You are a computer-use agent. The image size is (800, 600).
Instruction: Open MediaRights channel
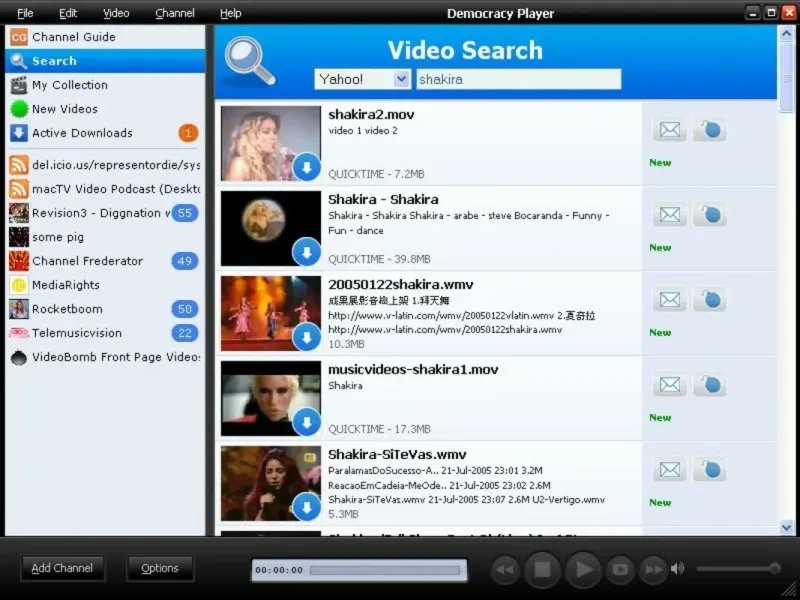click(105, 285)
